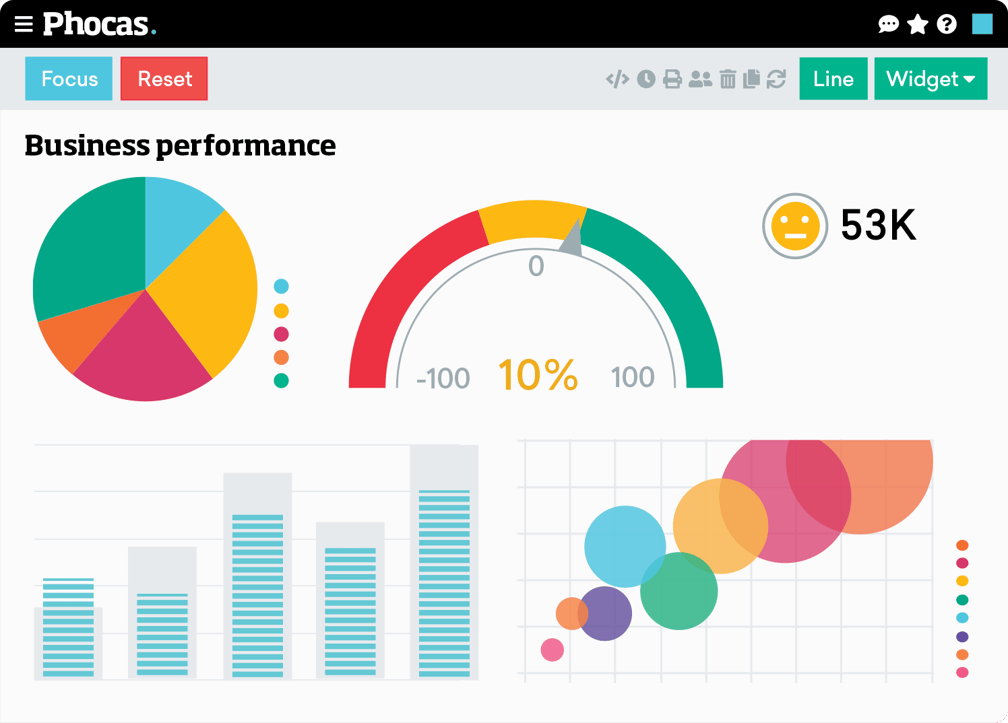Click the Focus button
1008x723 pixels.
[x=68, y=78]
